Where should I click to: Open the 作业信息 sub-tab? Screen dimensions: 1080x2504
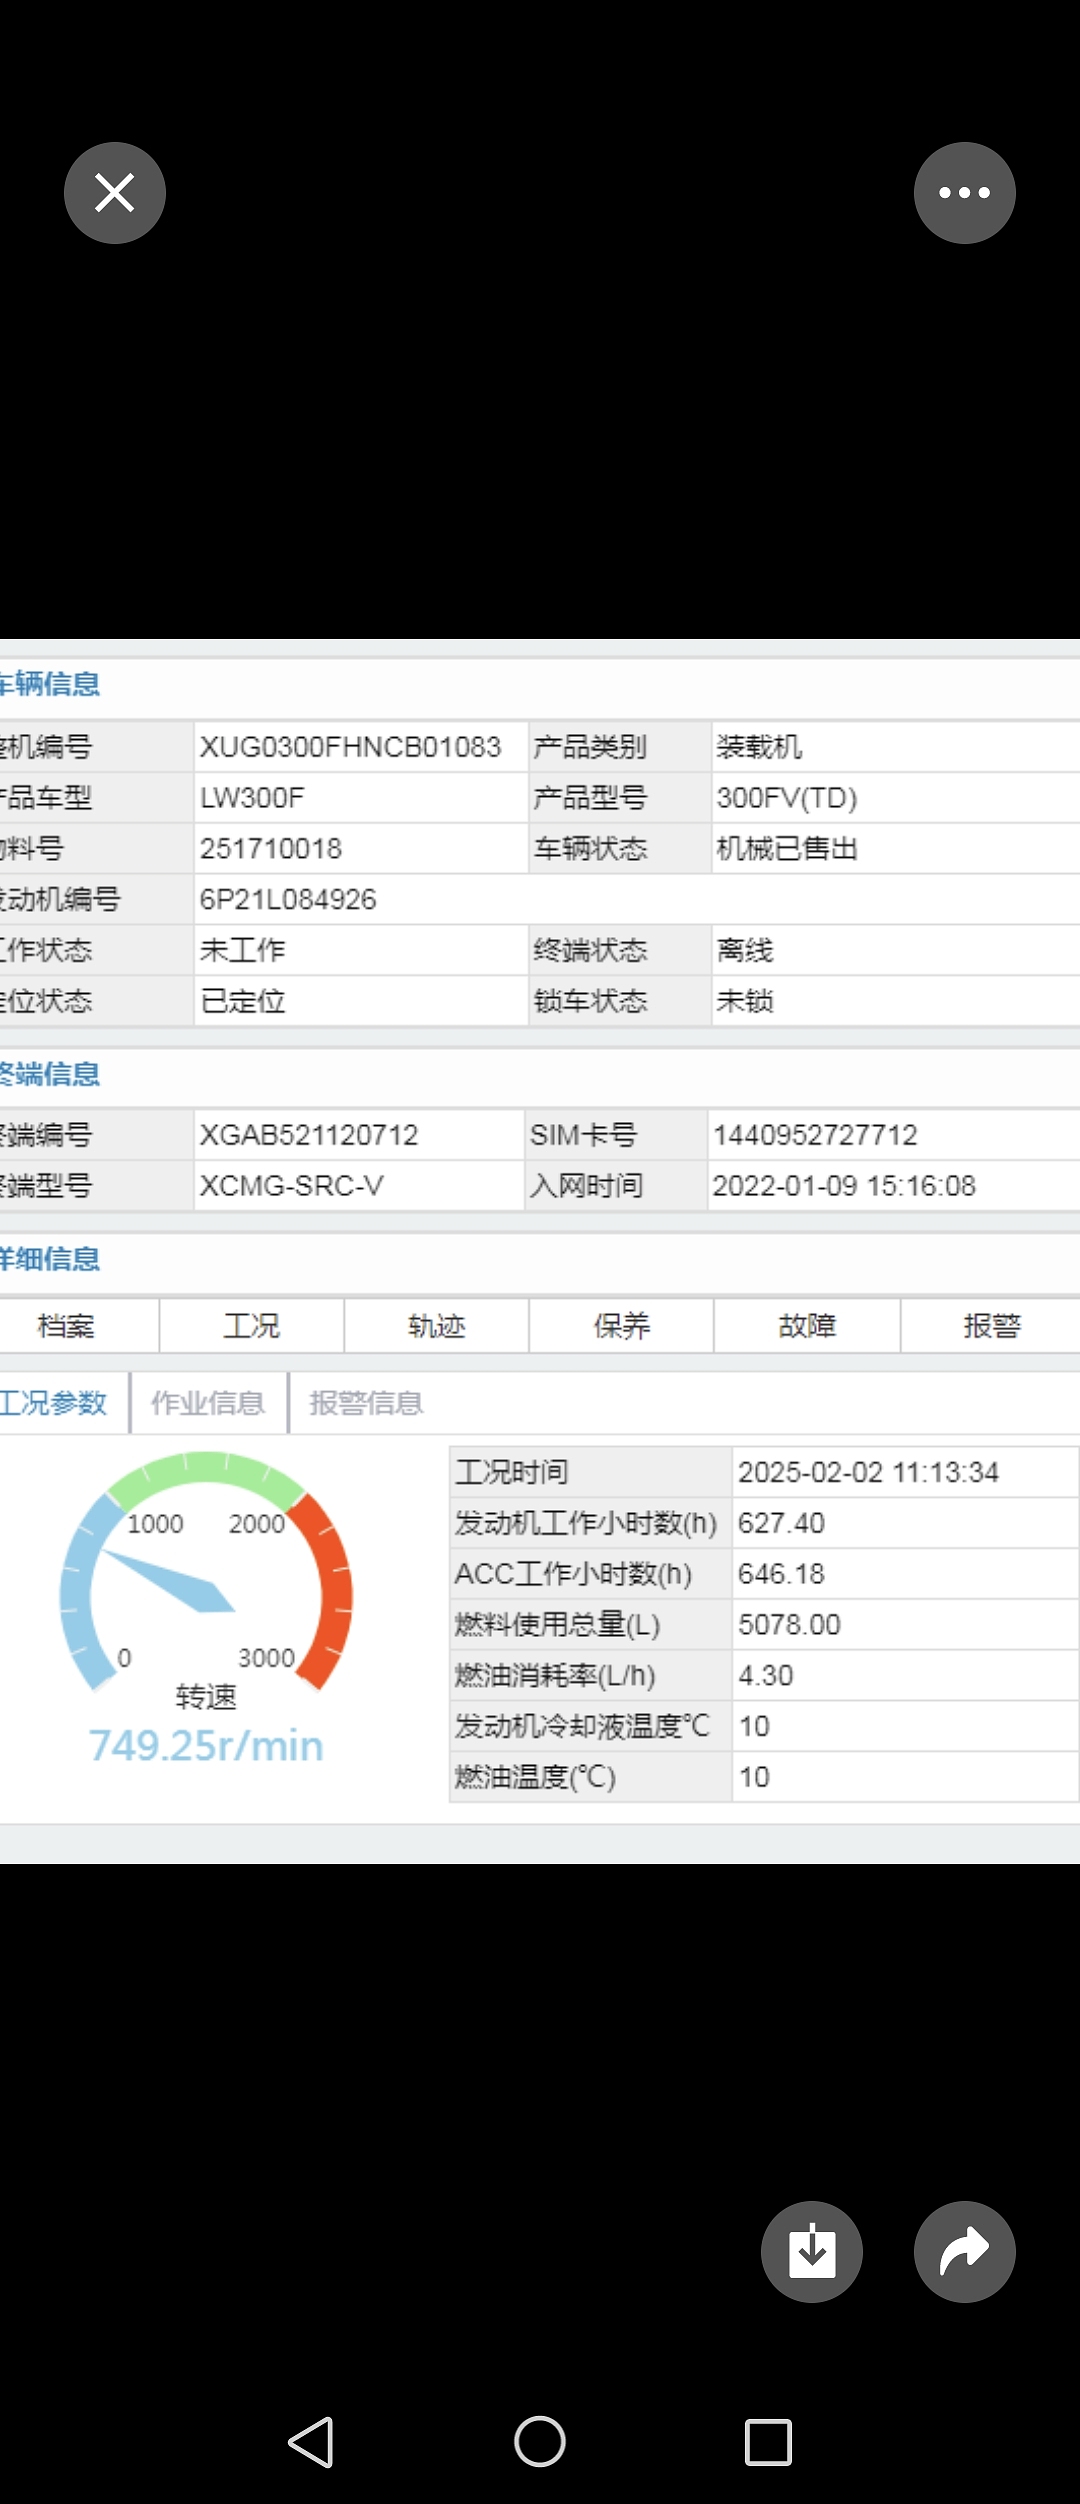[208, 1403]
